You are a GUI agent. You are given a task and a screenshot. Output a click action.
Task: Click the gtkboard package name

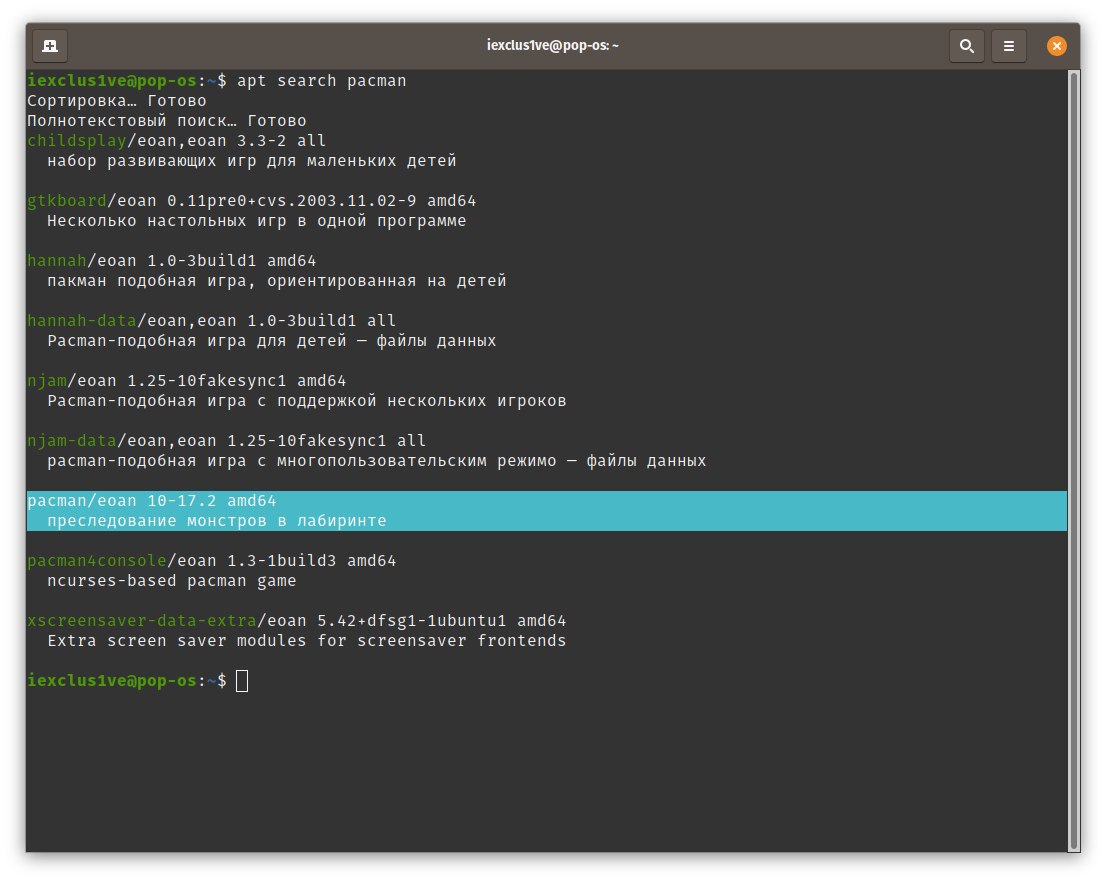tap(66, 201)
